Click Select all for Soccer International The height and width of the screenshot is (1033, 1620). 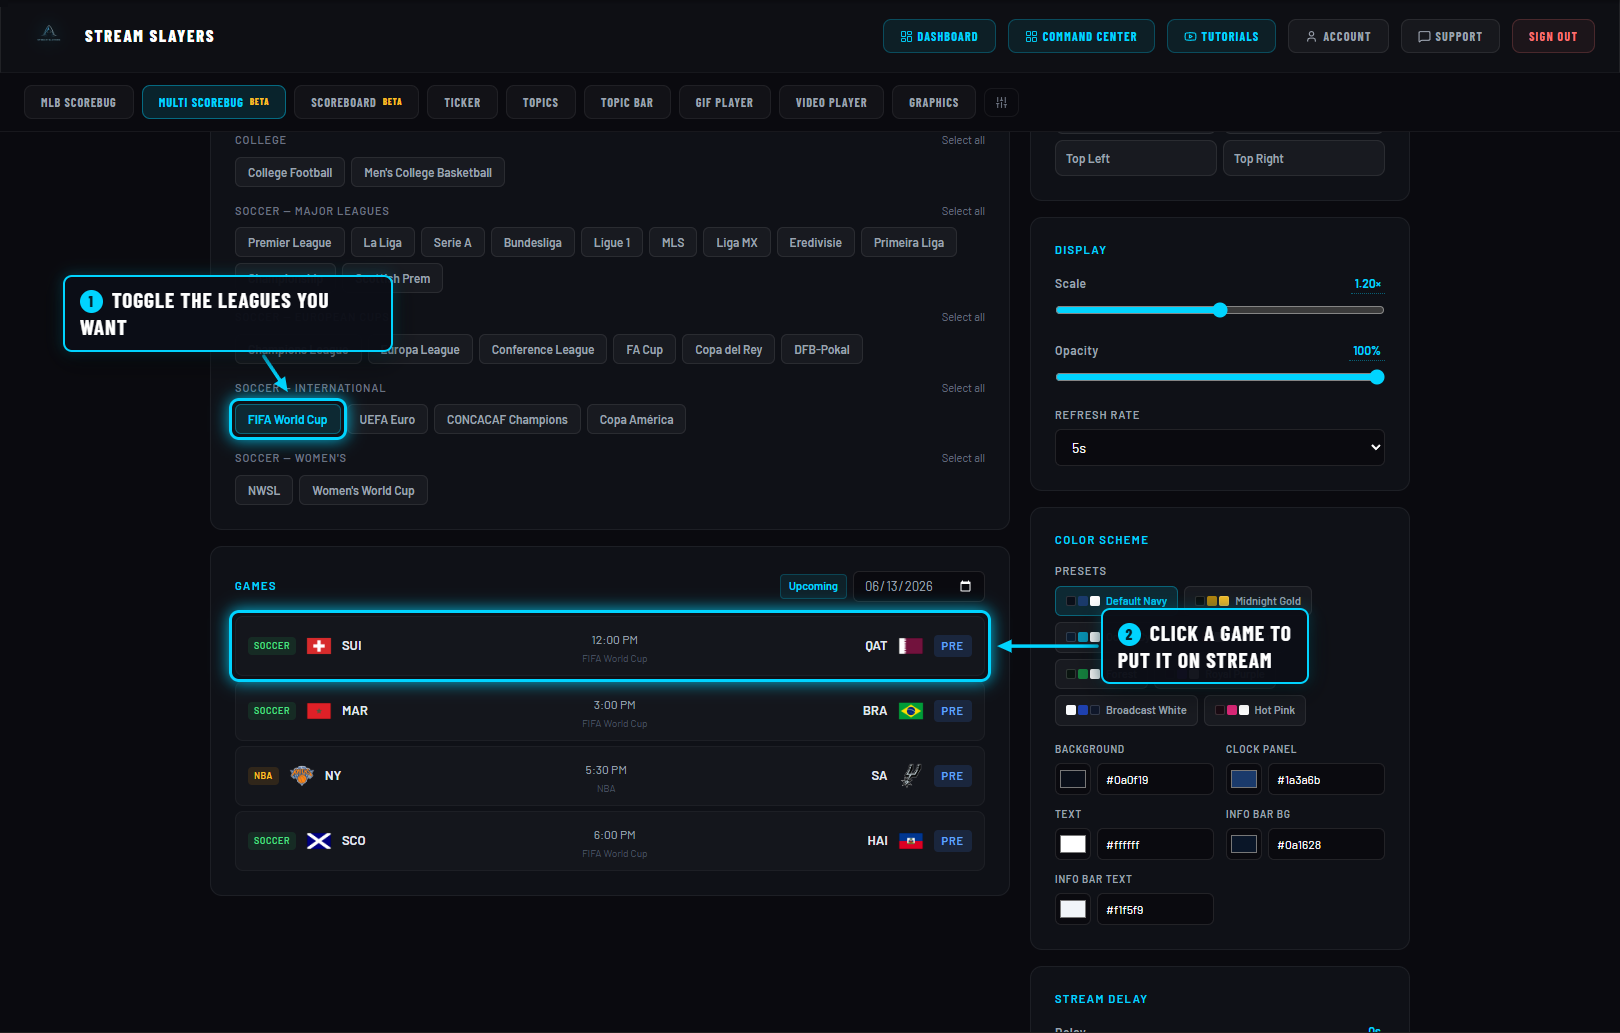963,388
